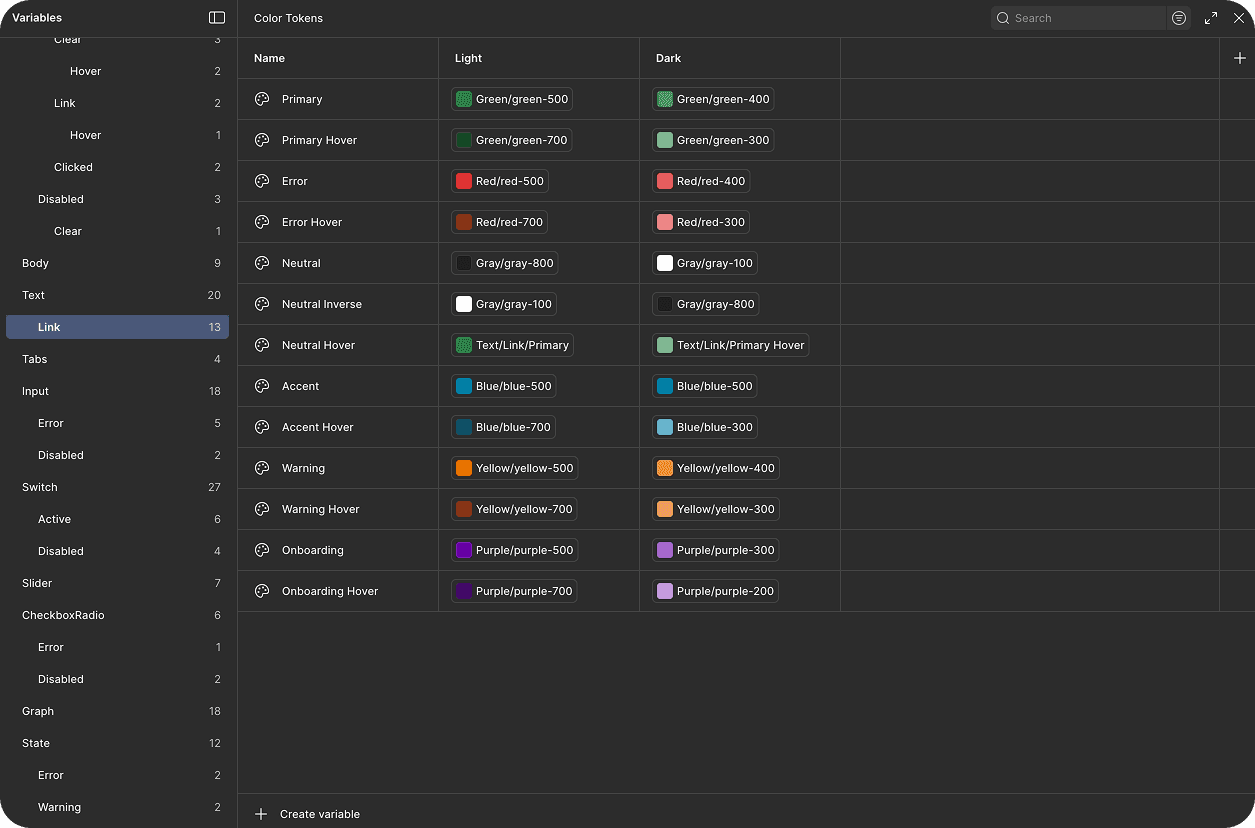The height and width of the screenshot is (828, 1255).
Task: Click the Variables panel title
Action: [37, 18]
